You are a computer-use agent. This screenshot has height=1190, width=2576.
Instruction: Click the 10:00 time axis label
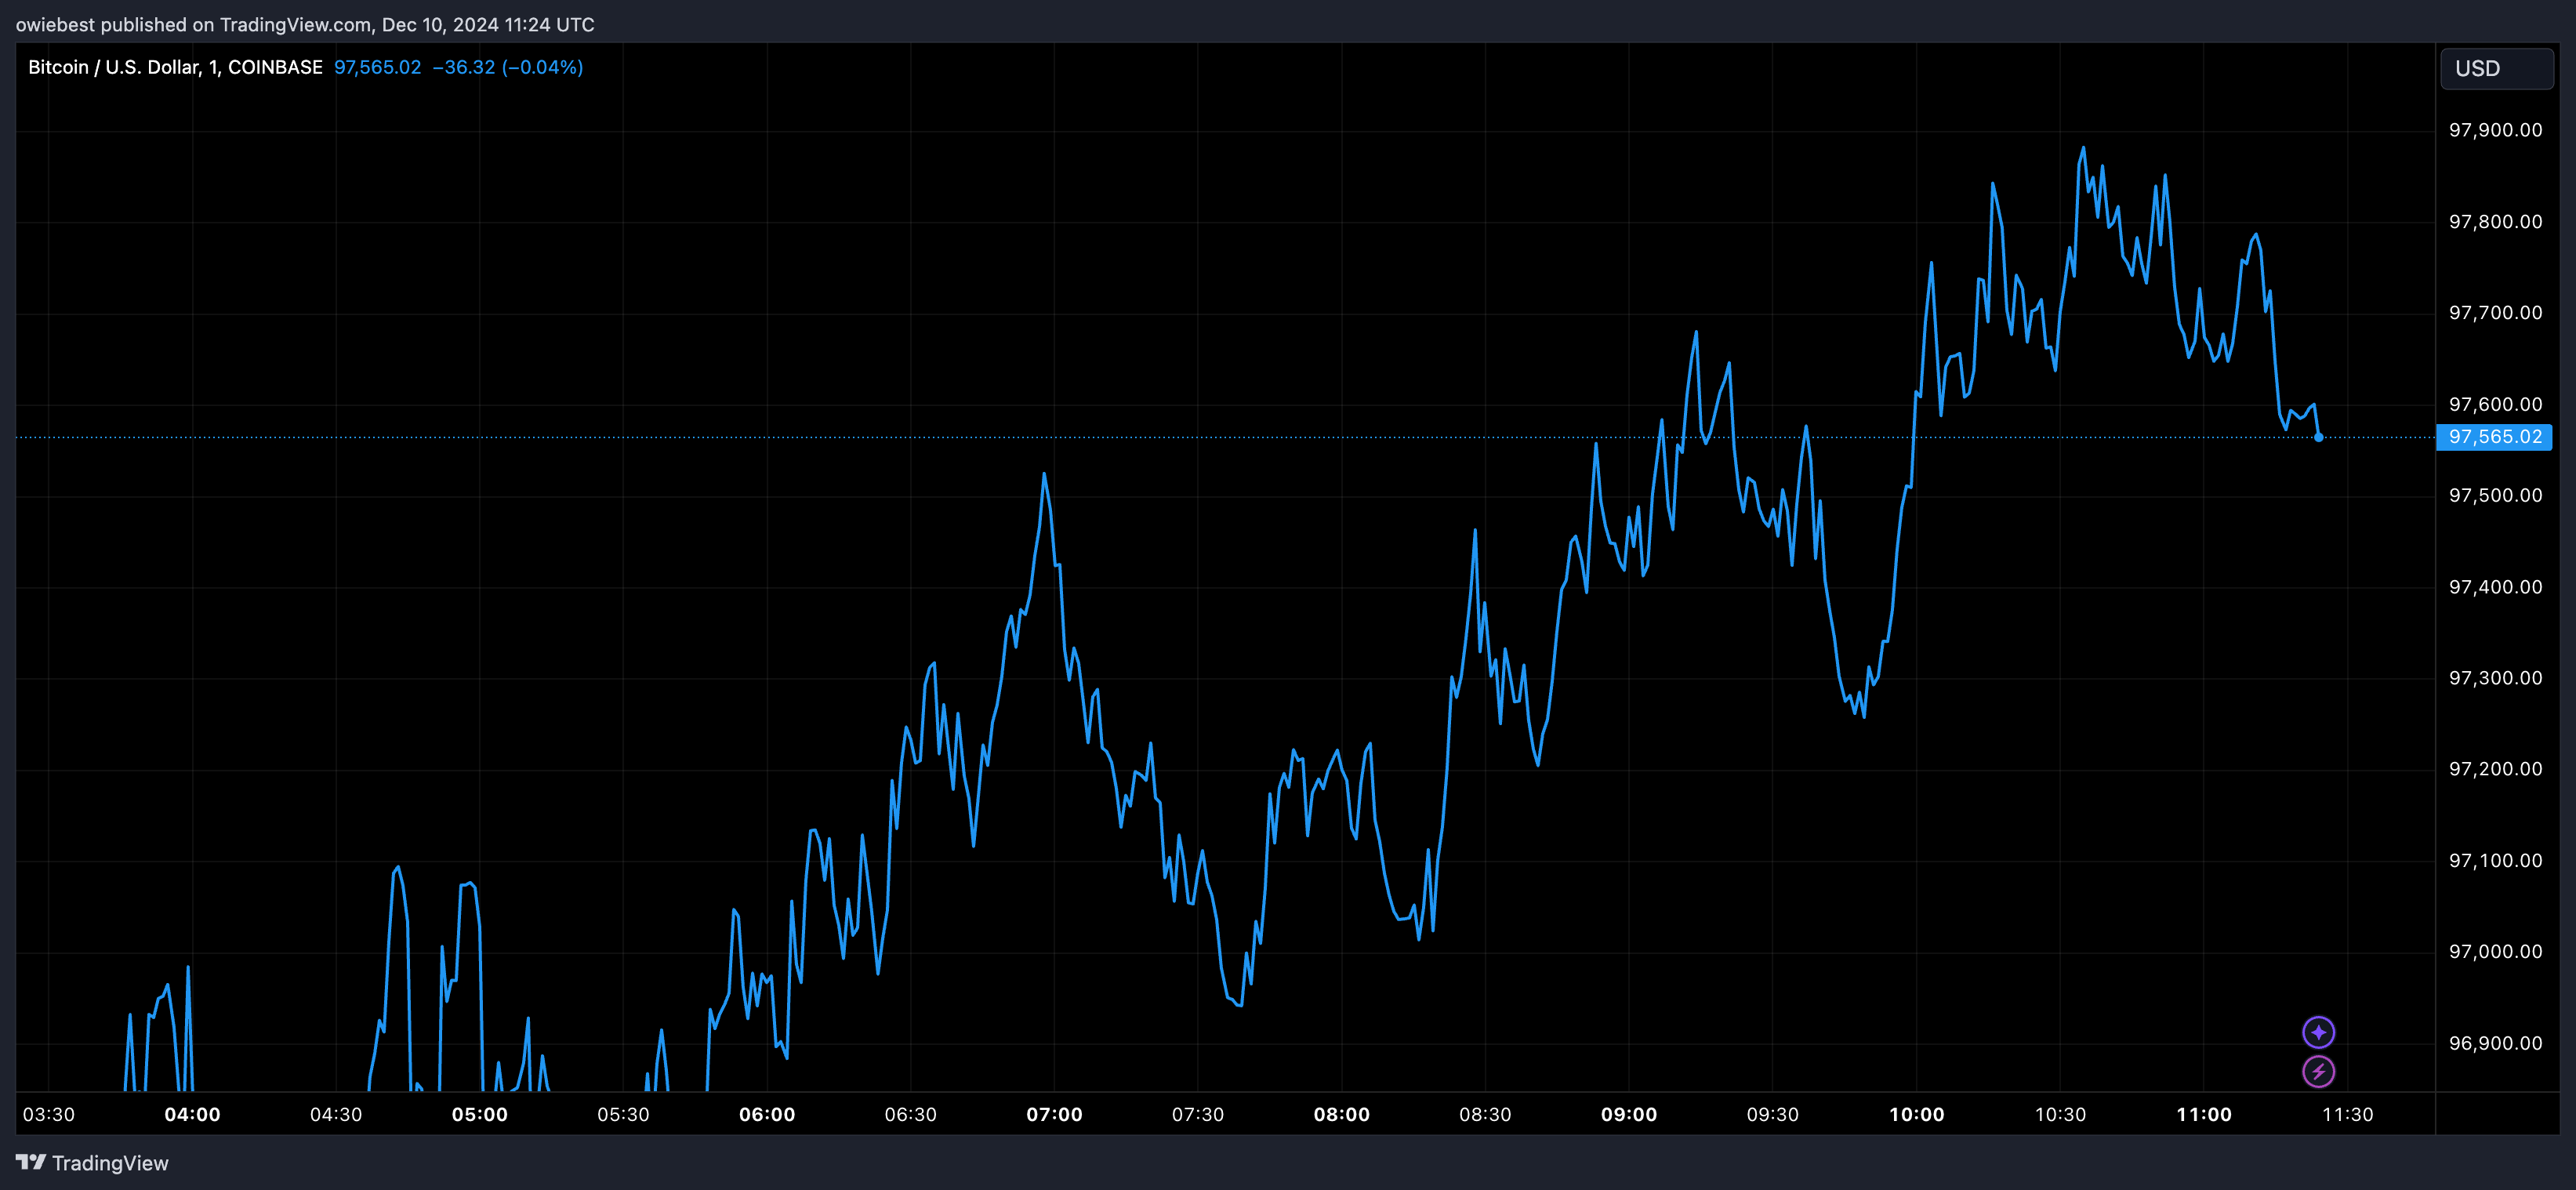click(1917, 1114)
